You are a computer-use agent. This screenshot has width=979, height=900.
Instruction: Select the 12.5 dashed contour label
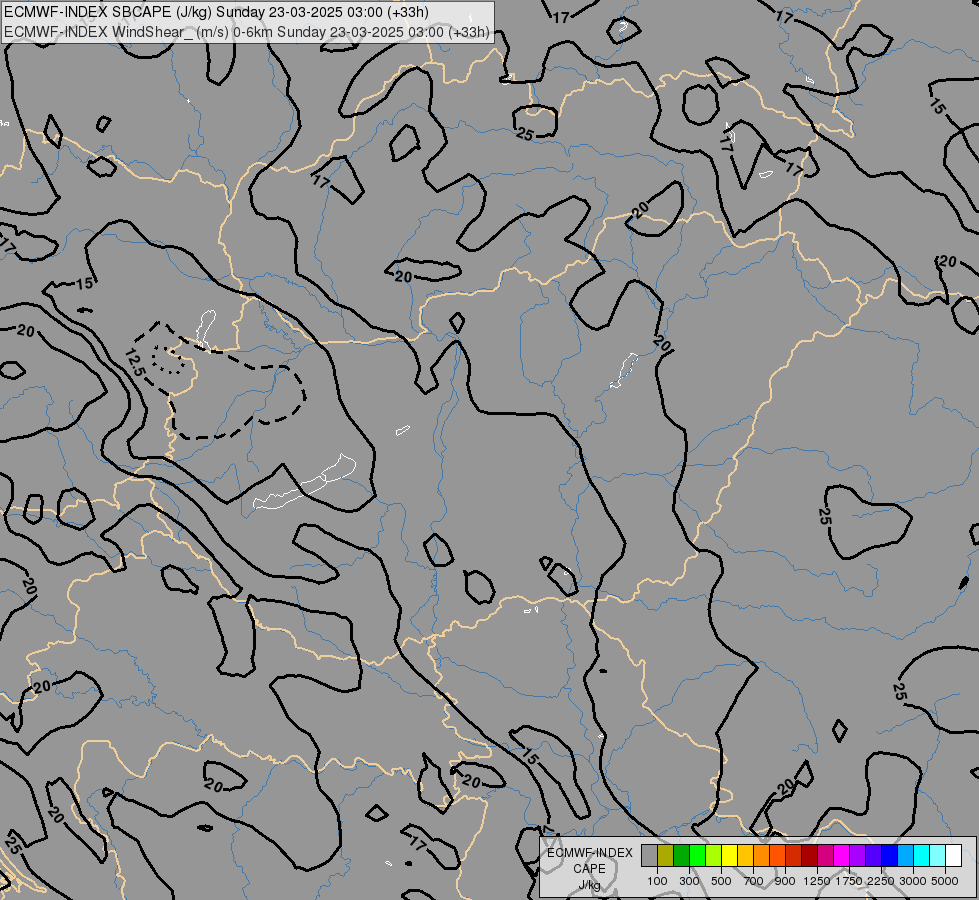point(135,363)
